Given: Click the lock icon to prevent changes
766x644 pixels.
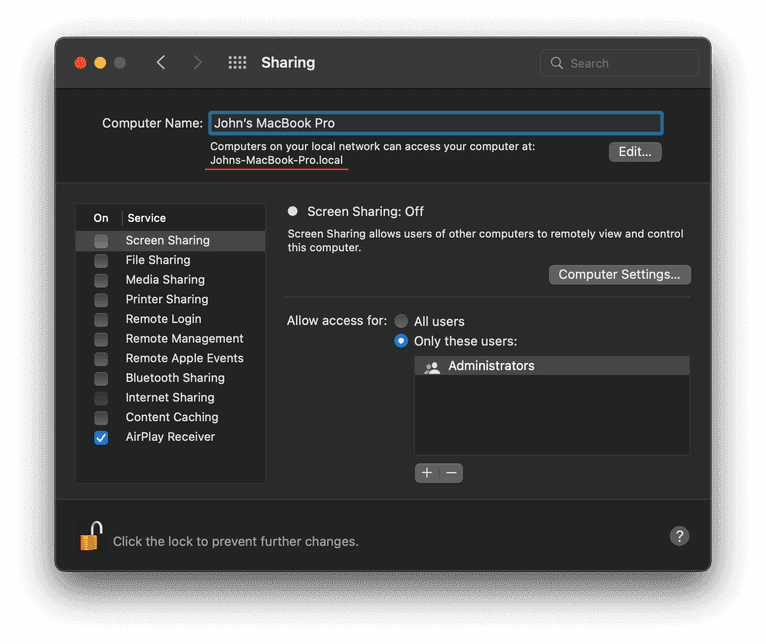Looking at the screenshot, I should (90, 537).
